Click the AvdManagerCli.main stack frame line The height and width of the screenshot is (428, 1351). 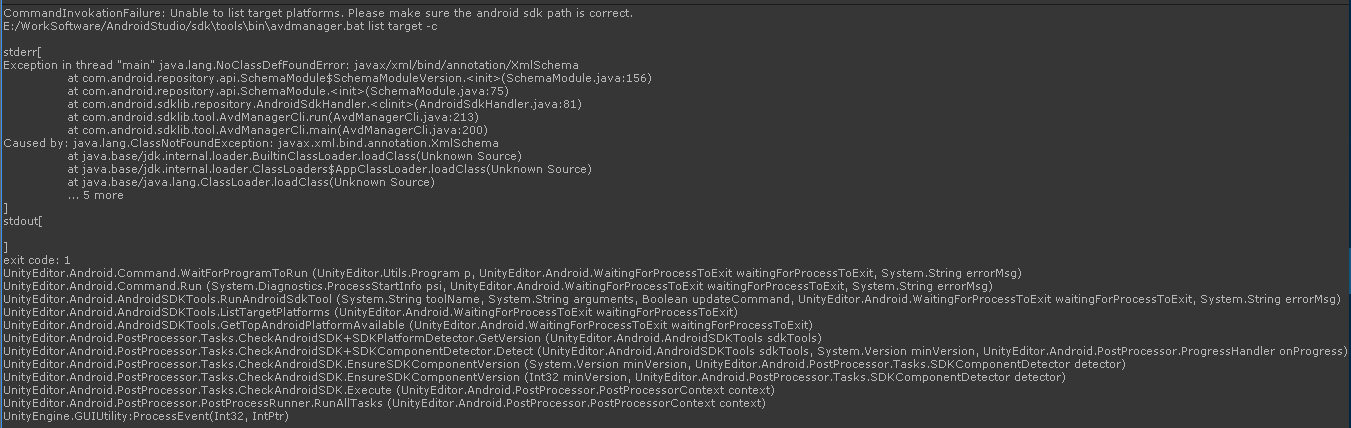tap(277, 130)
